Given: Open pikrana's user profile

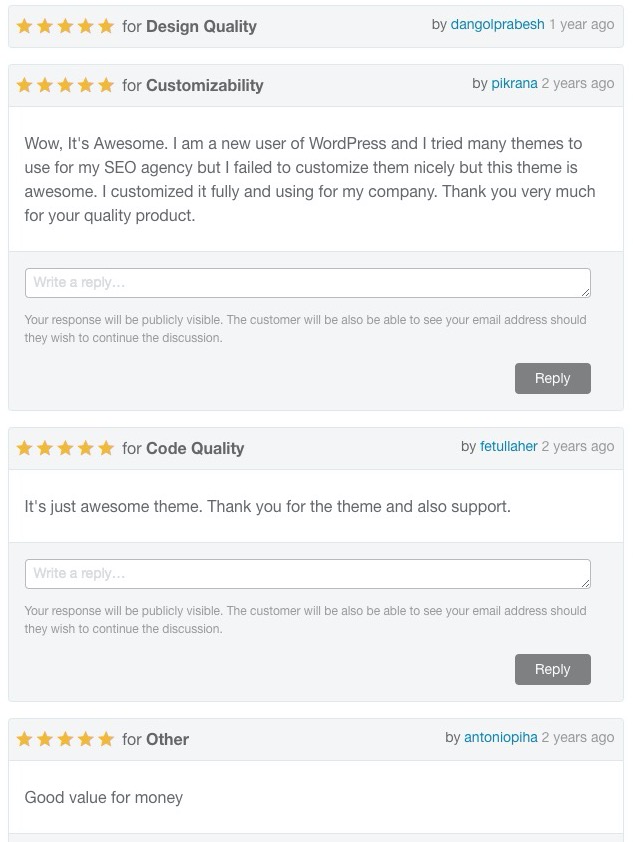Looking at the screenshot, I should 514,84.
